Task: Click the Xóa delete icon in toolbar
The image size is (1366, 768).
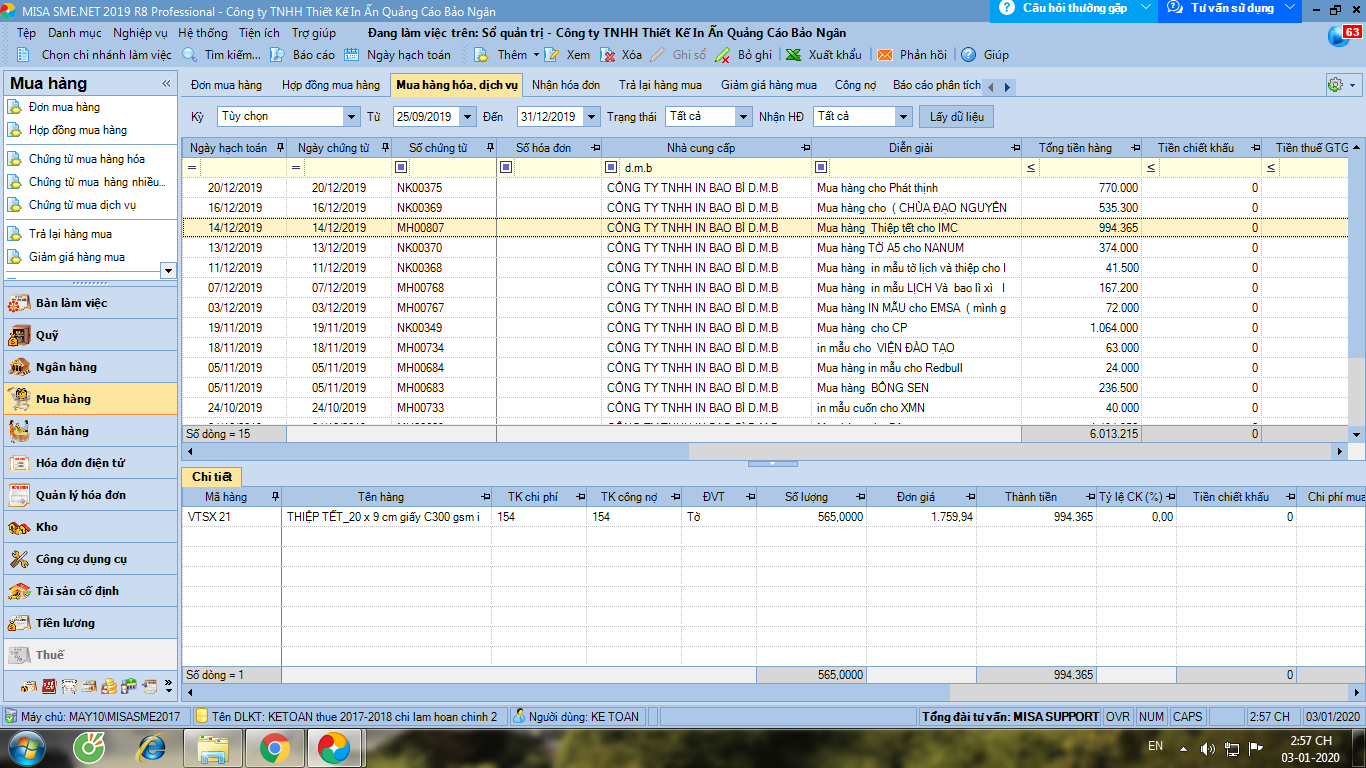Action: 607,55
